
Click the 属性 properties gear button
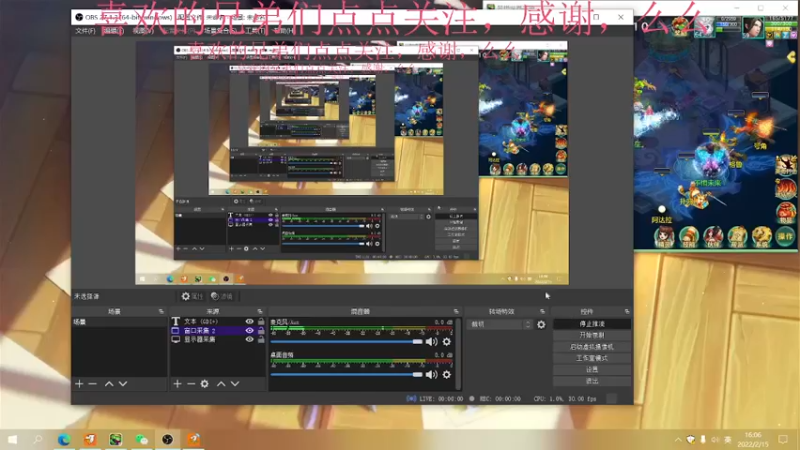(x=192, y=296)
